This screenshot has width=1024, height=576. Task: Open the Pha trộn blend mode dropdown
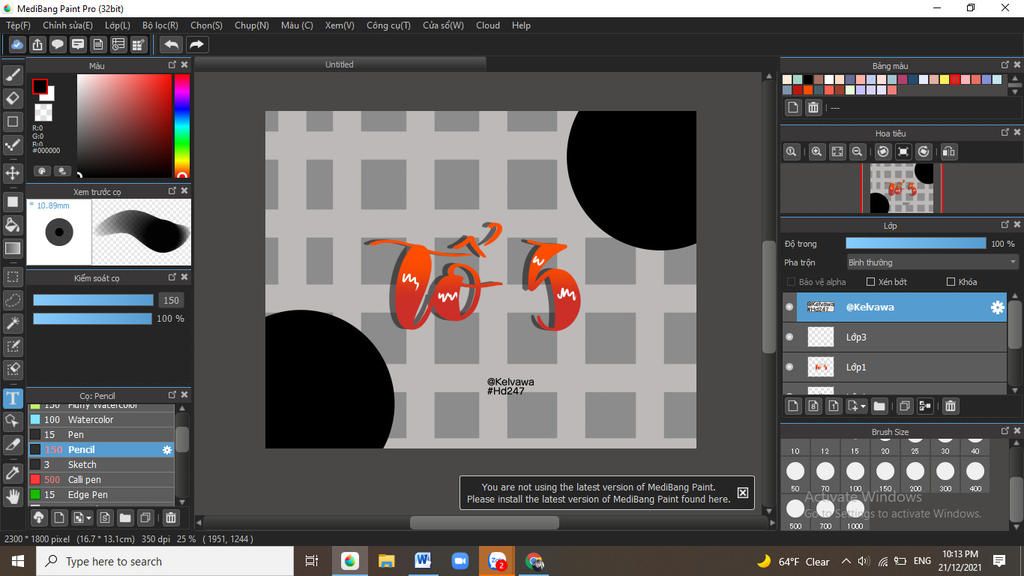(x=931, y=263)
